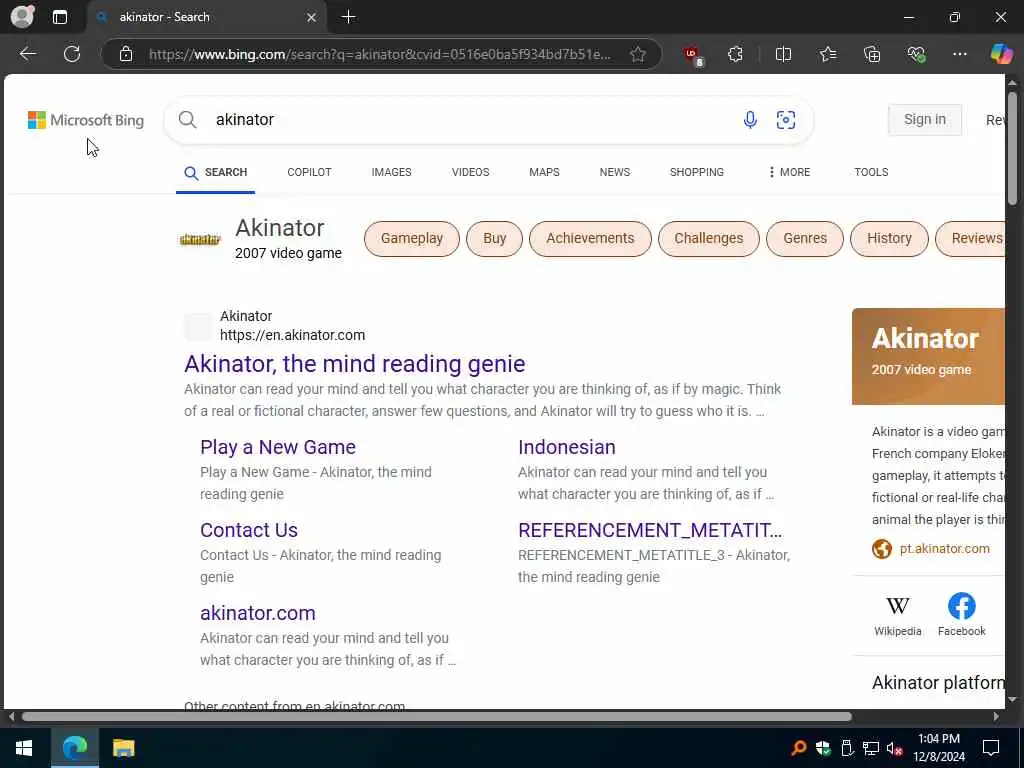
Task: Open the Favorites list icon
Action: pyautogui.click(x=828, y=54)
